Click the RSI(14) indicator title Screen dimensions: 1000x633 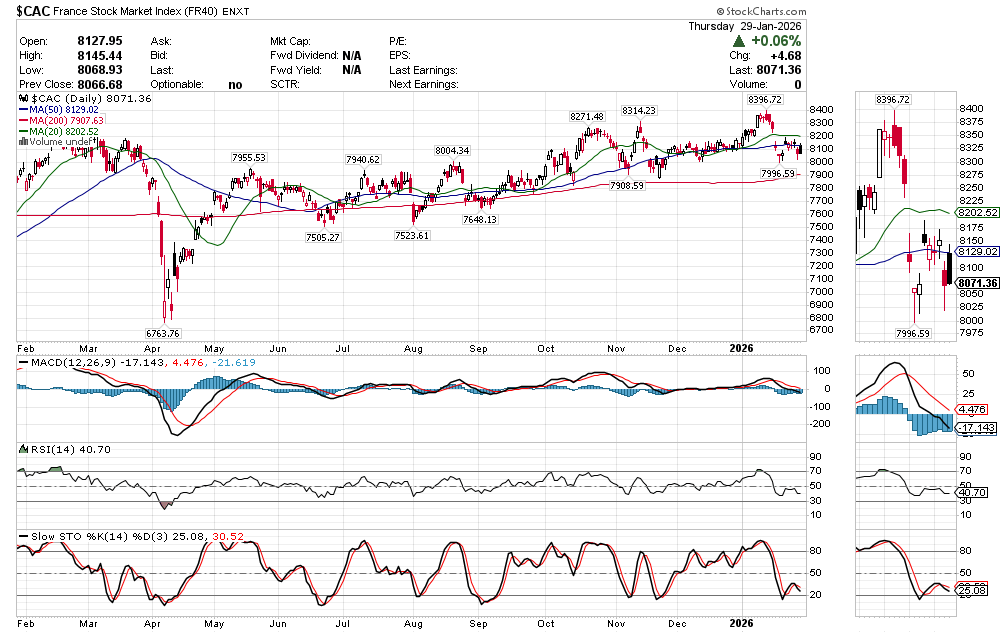(48, 450)
